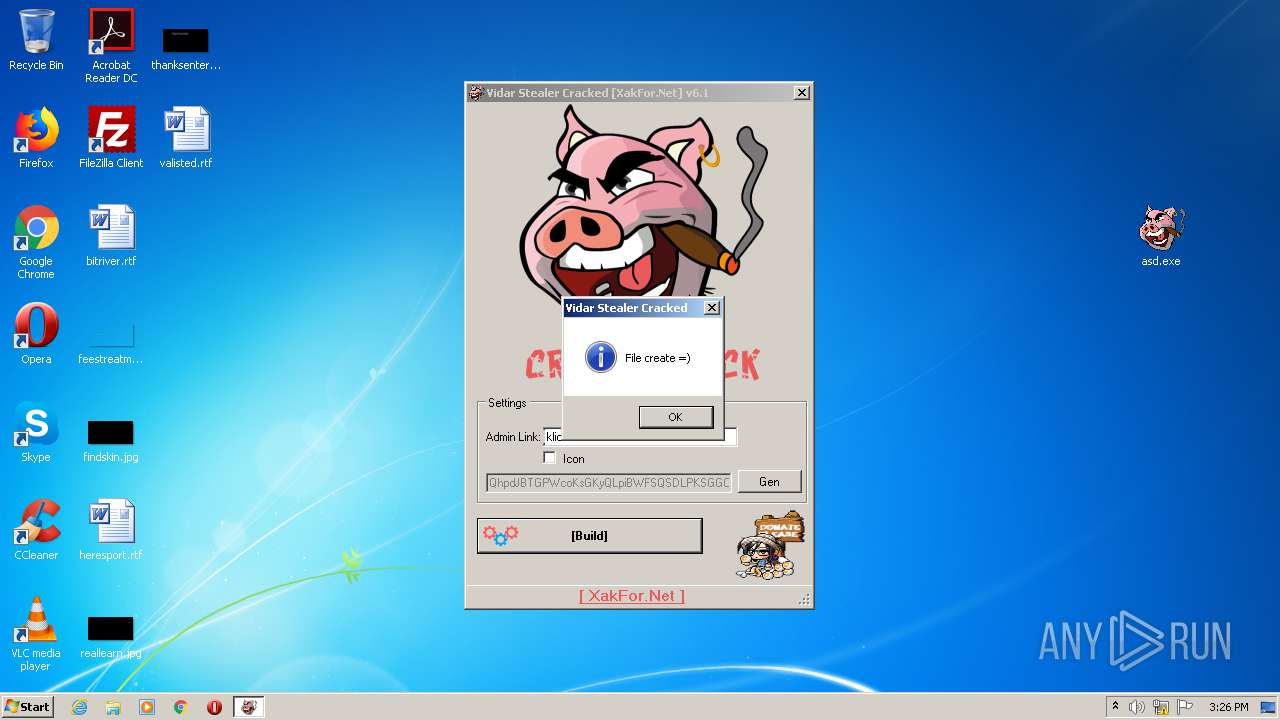
Task: Open Internet Explorer from the taskbar
Action: (x=79, y=707)
